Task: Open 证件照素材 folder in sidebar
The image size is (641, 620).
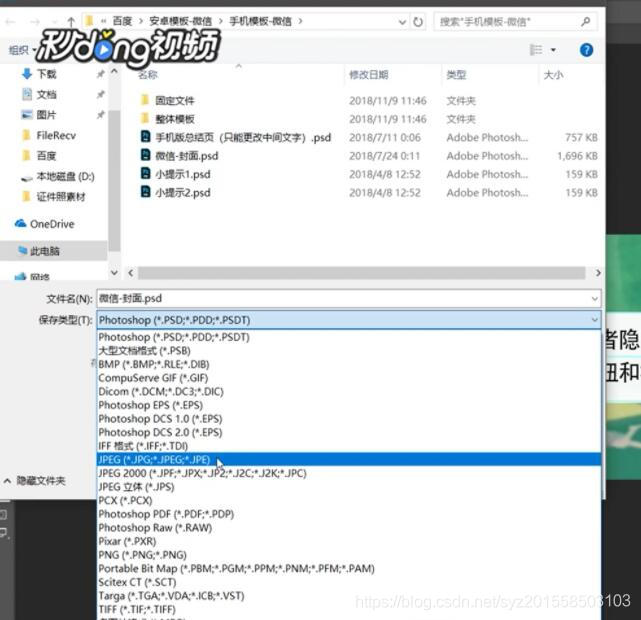Action: (61, 197)
